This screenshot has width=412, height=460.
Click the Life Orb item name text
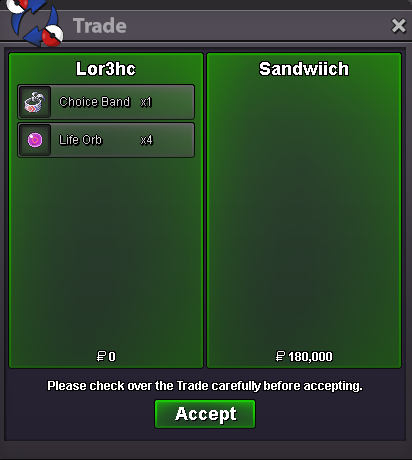[x=80, y=140]
